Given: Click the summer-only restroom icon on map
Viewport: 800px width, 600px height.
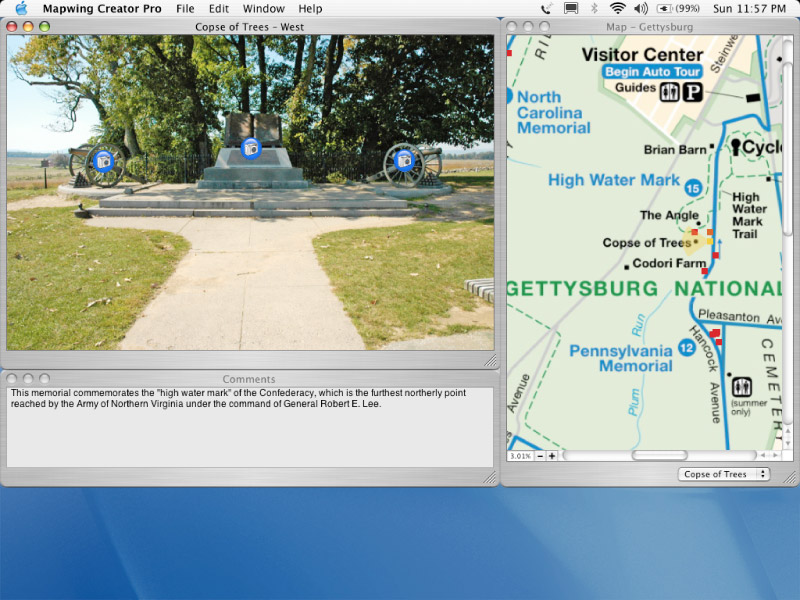Looking at the screenshot, I should coord(741,387).
